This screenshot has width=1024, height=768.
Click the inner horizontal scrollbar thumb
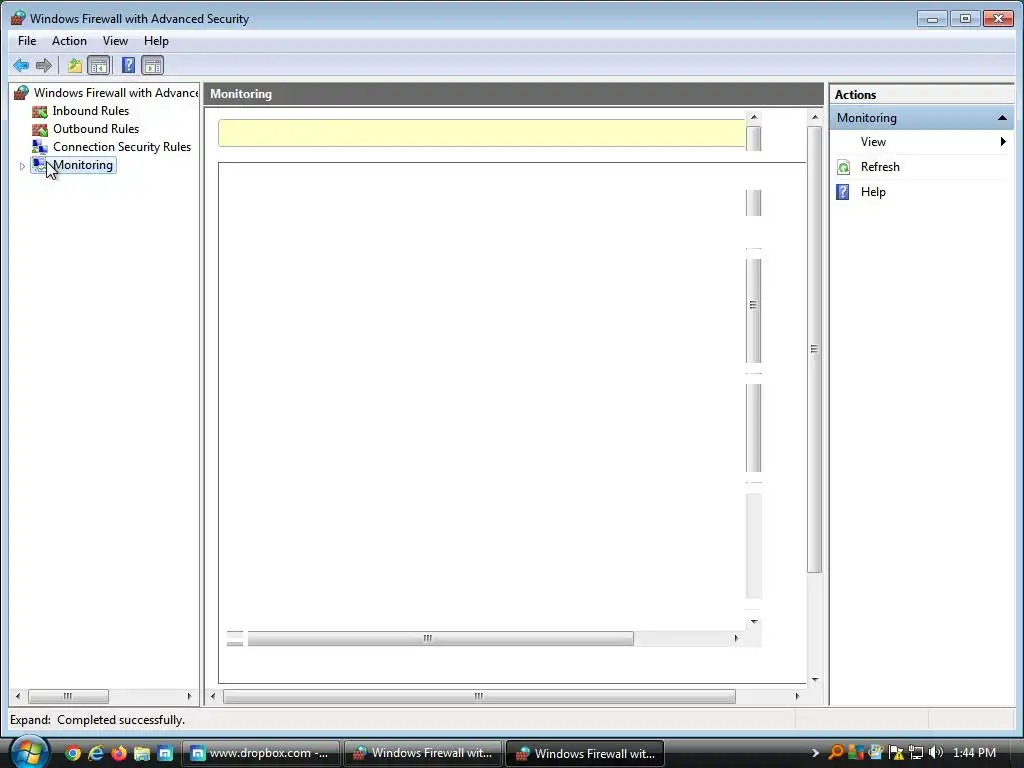[x=440, y=639]
